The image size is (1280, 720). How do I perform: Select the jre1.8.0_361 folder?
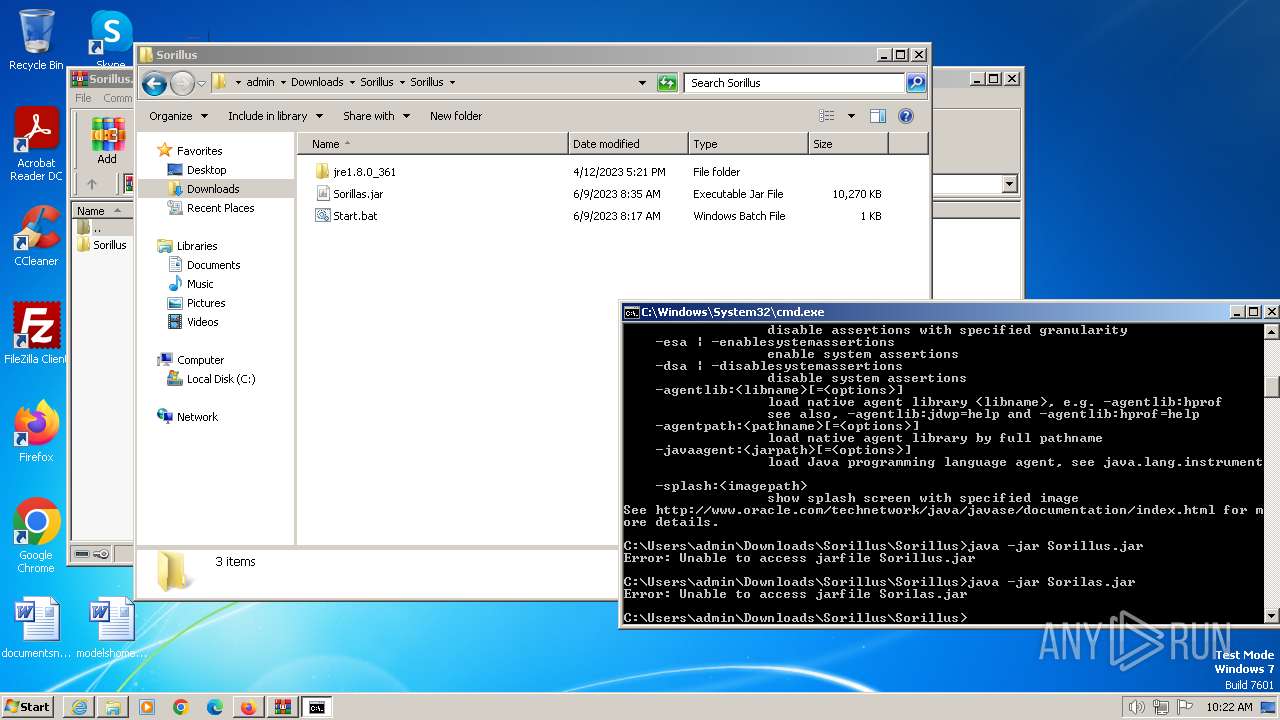click(364, 172)
